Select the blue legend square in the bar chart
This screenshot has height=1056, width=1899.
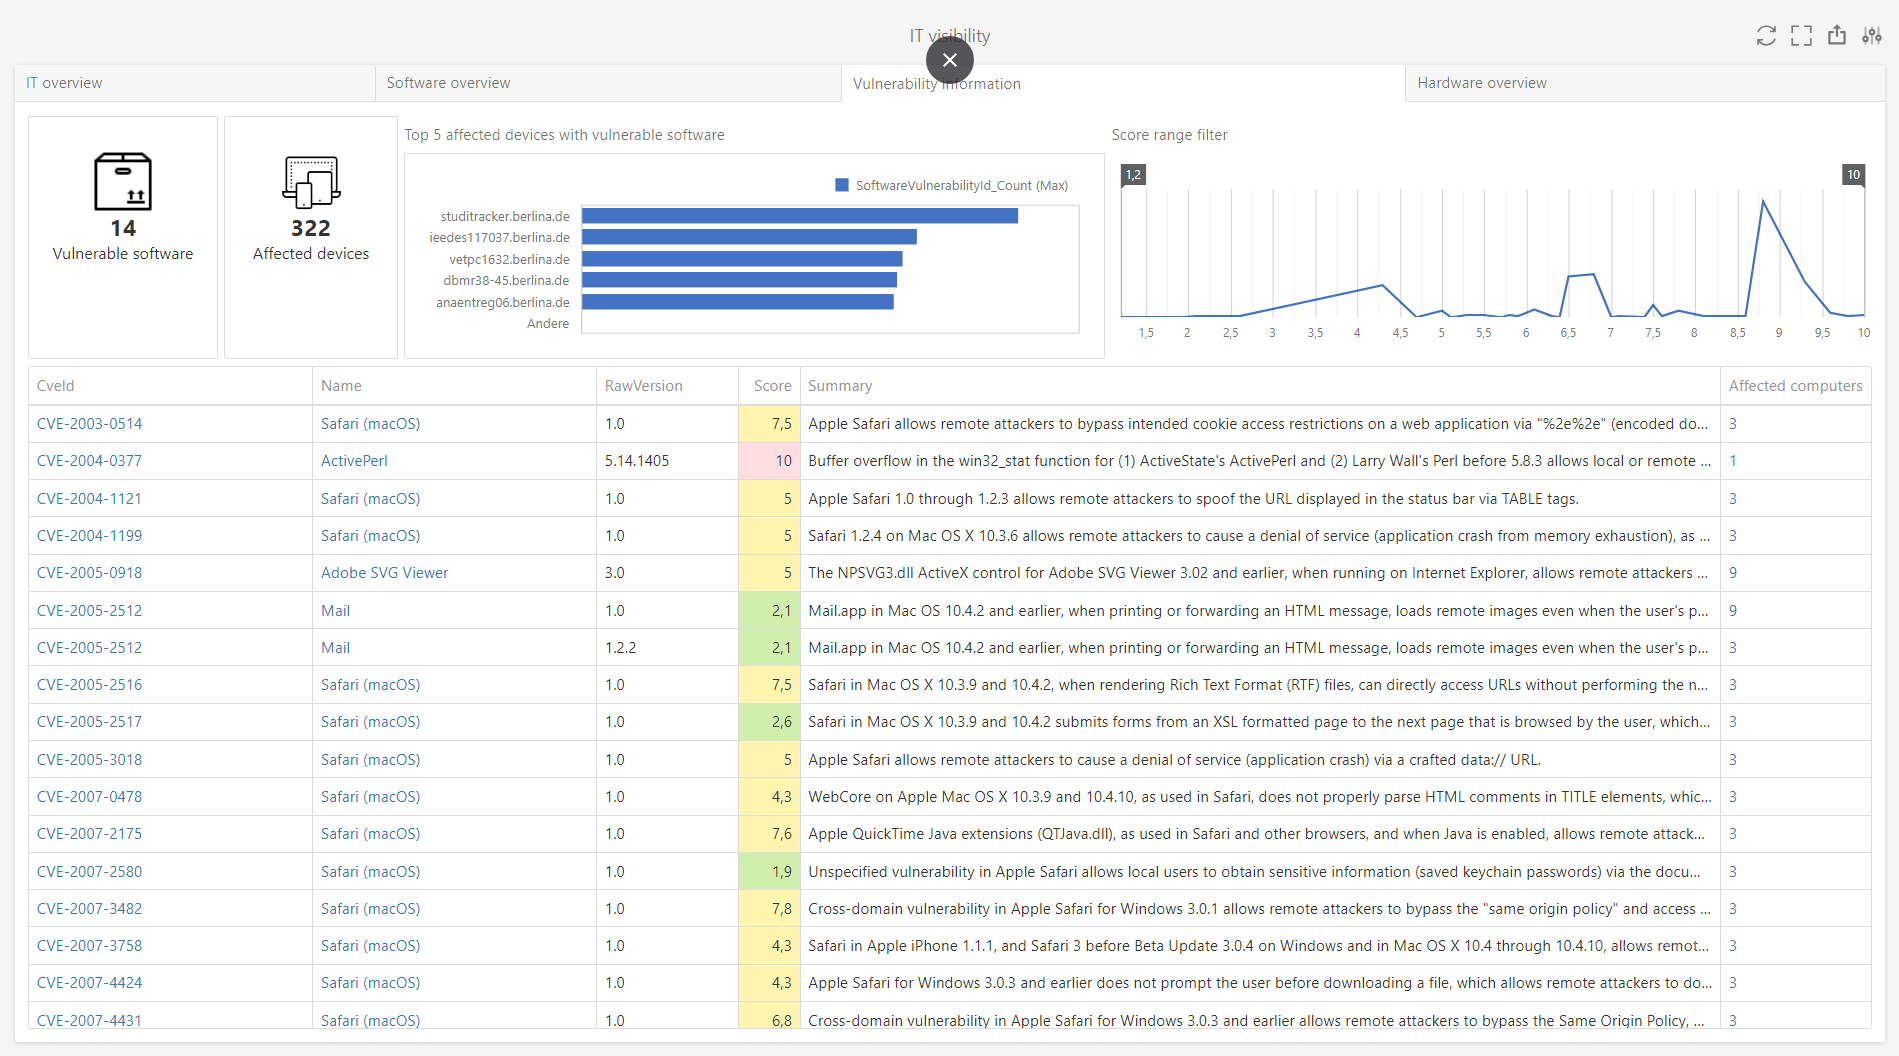click(x=841, y=185)
